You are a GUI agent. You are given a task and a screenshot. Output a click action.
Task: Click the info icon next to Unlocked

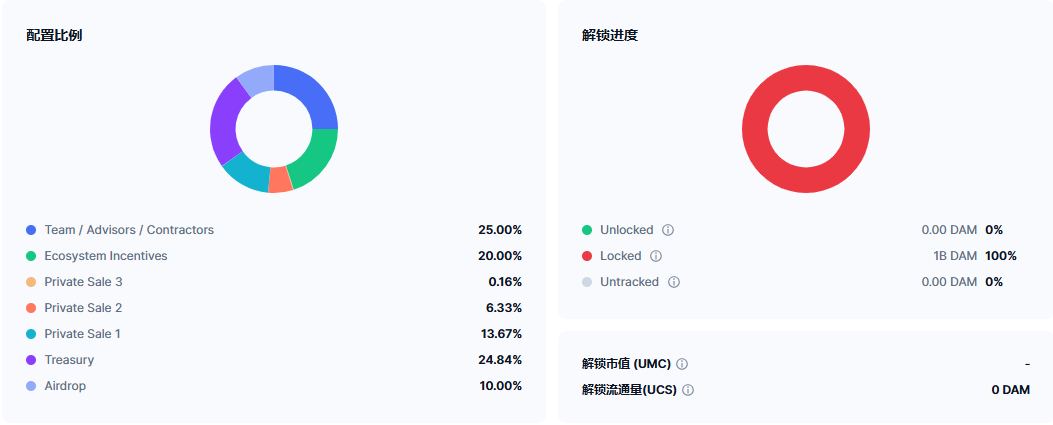tap(668, 230)
